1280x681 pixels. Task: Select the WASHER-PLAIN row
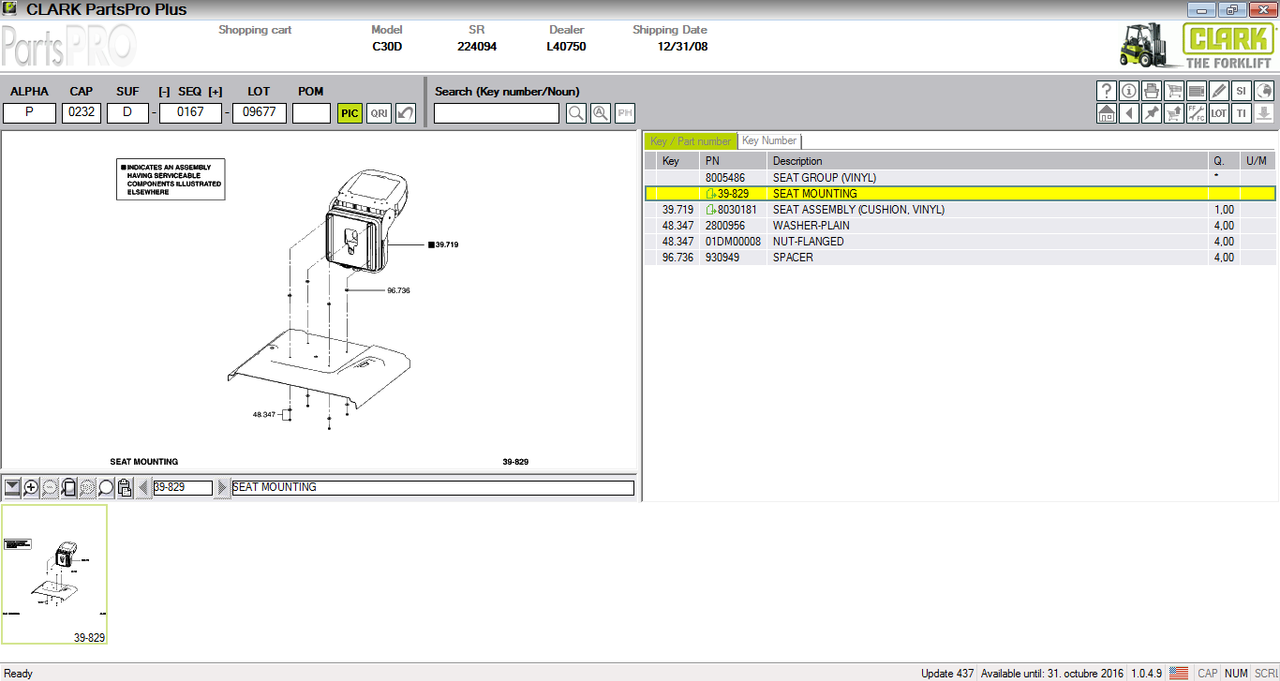pos(960,225)
